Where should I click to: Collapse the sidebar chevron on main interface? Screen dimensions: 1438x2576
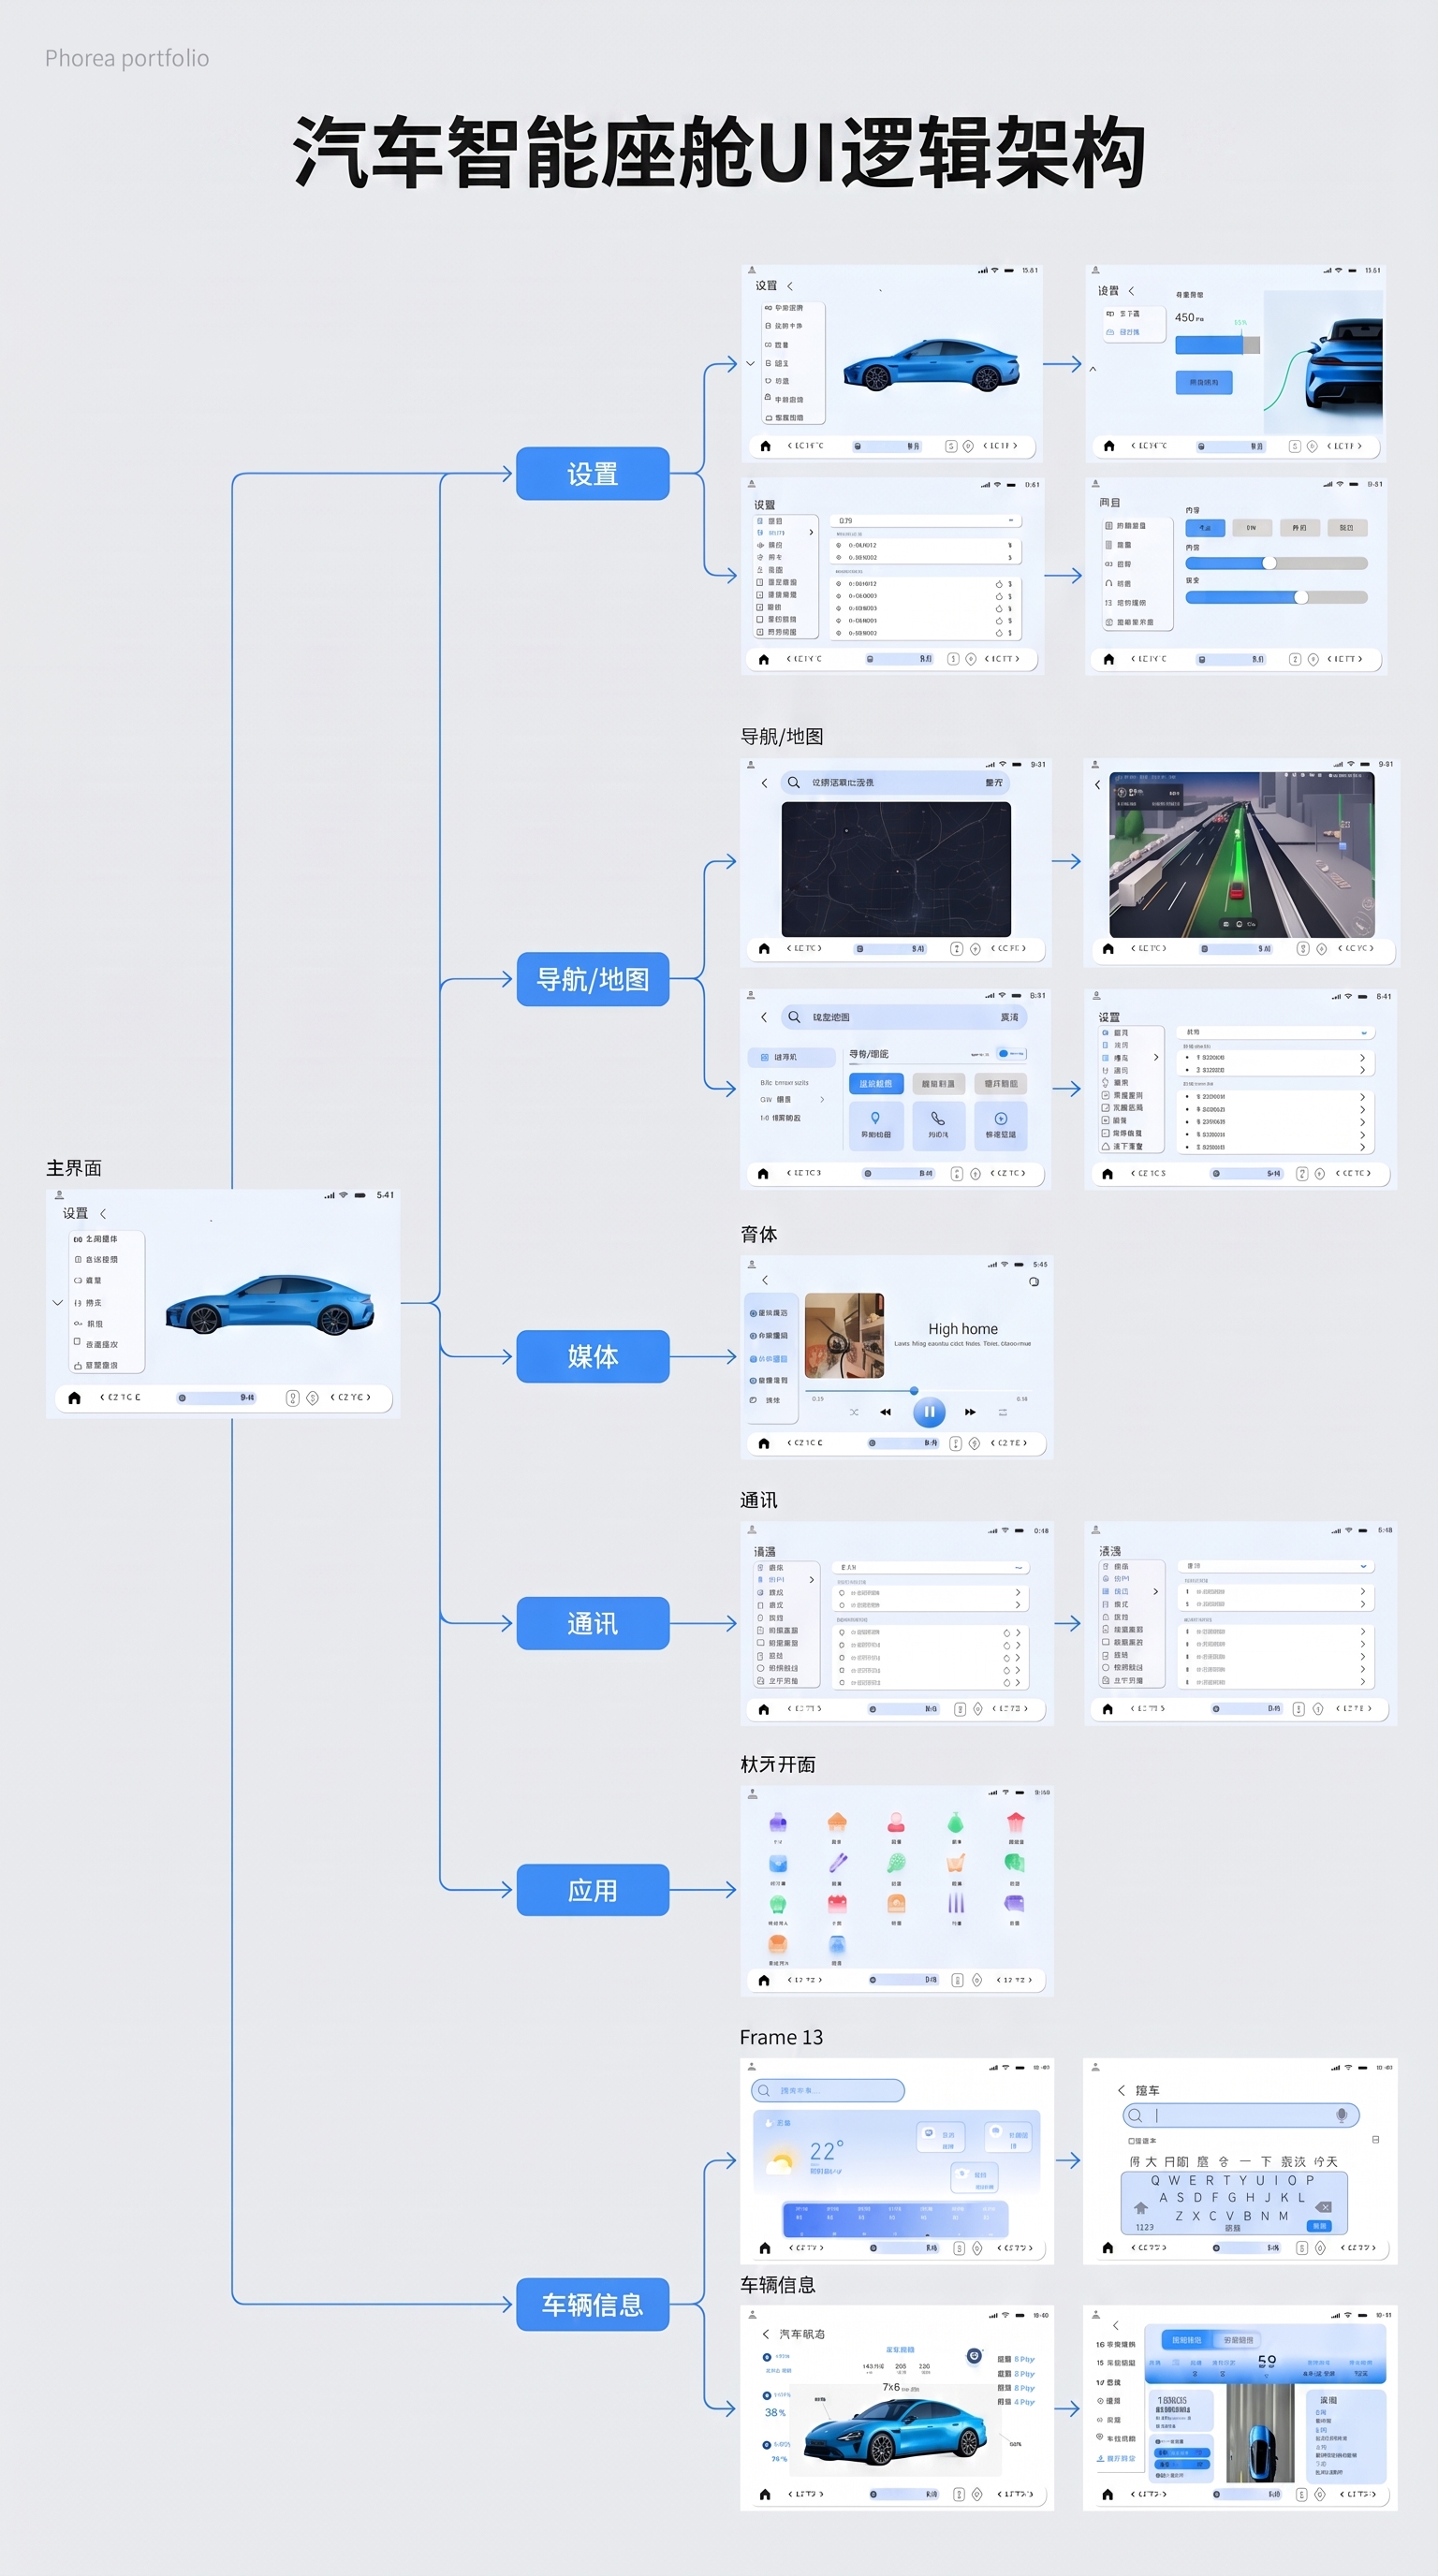(57, 1302)
